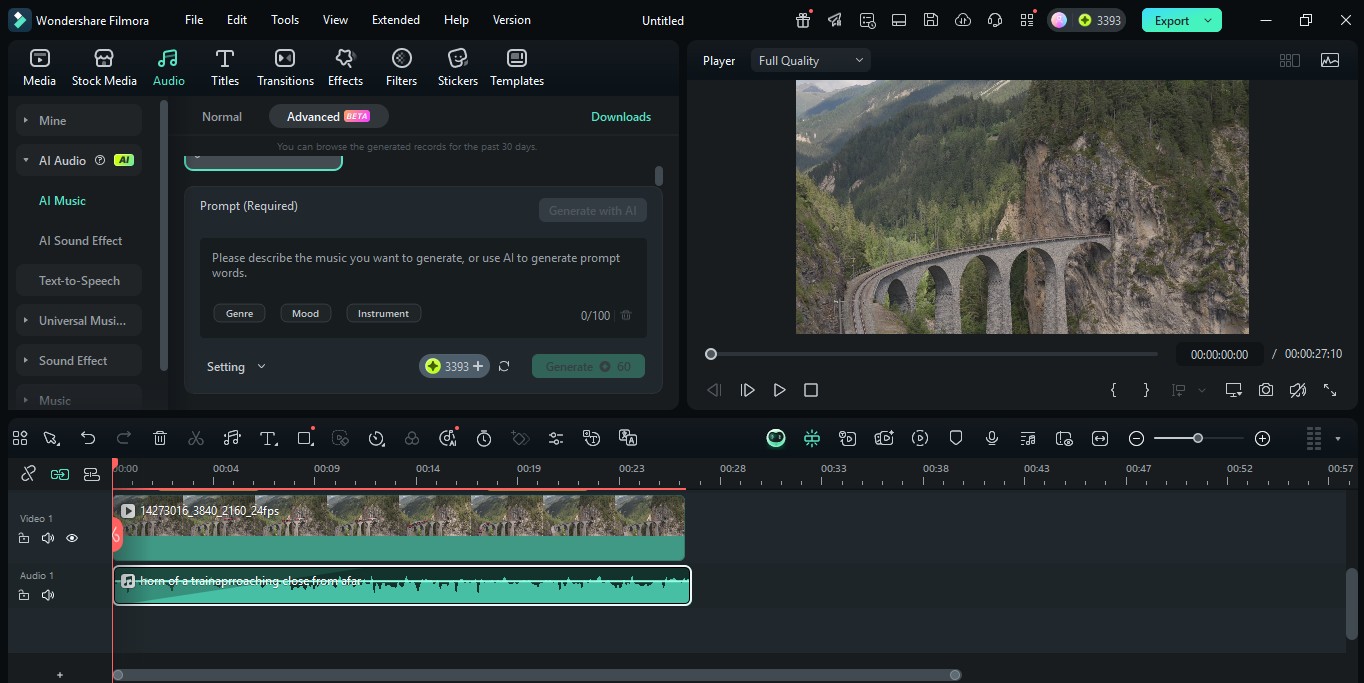Select Text-to-Speech in sidebar
Viewport: 1364px width, 683px height.
click(x=79, y=280)
